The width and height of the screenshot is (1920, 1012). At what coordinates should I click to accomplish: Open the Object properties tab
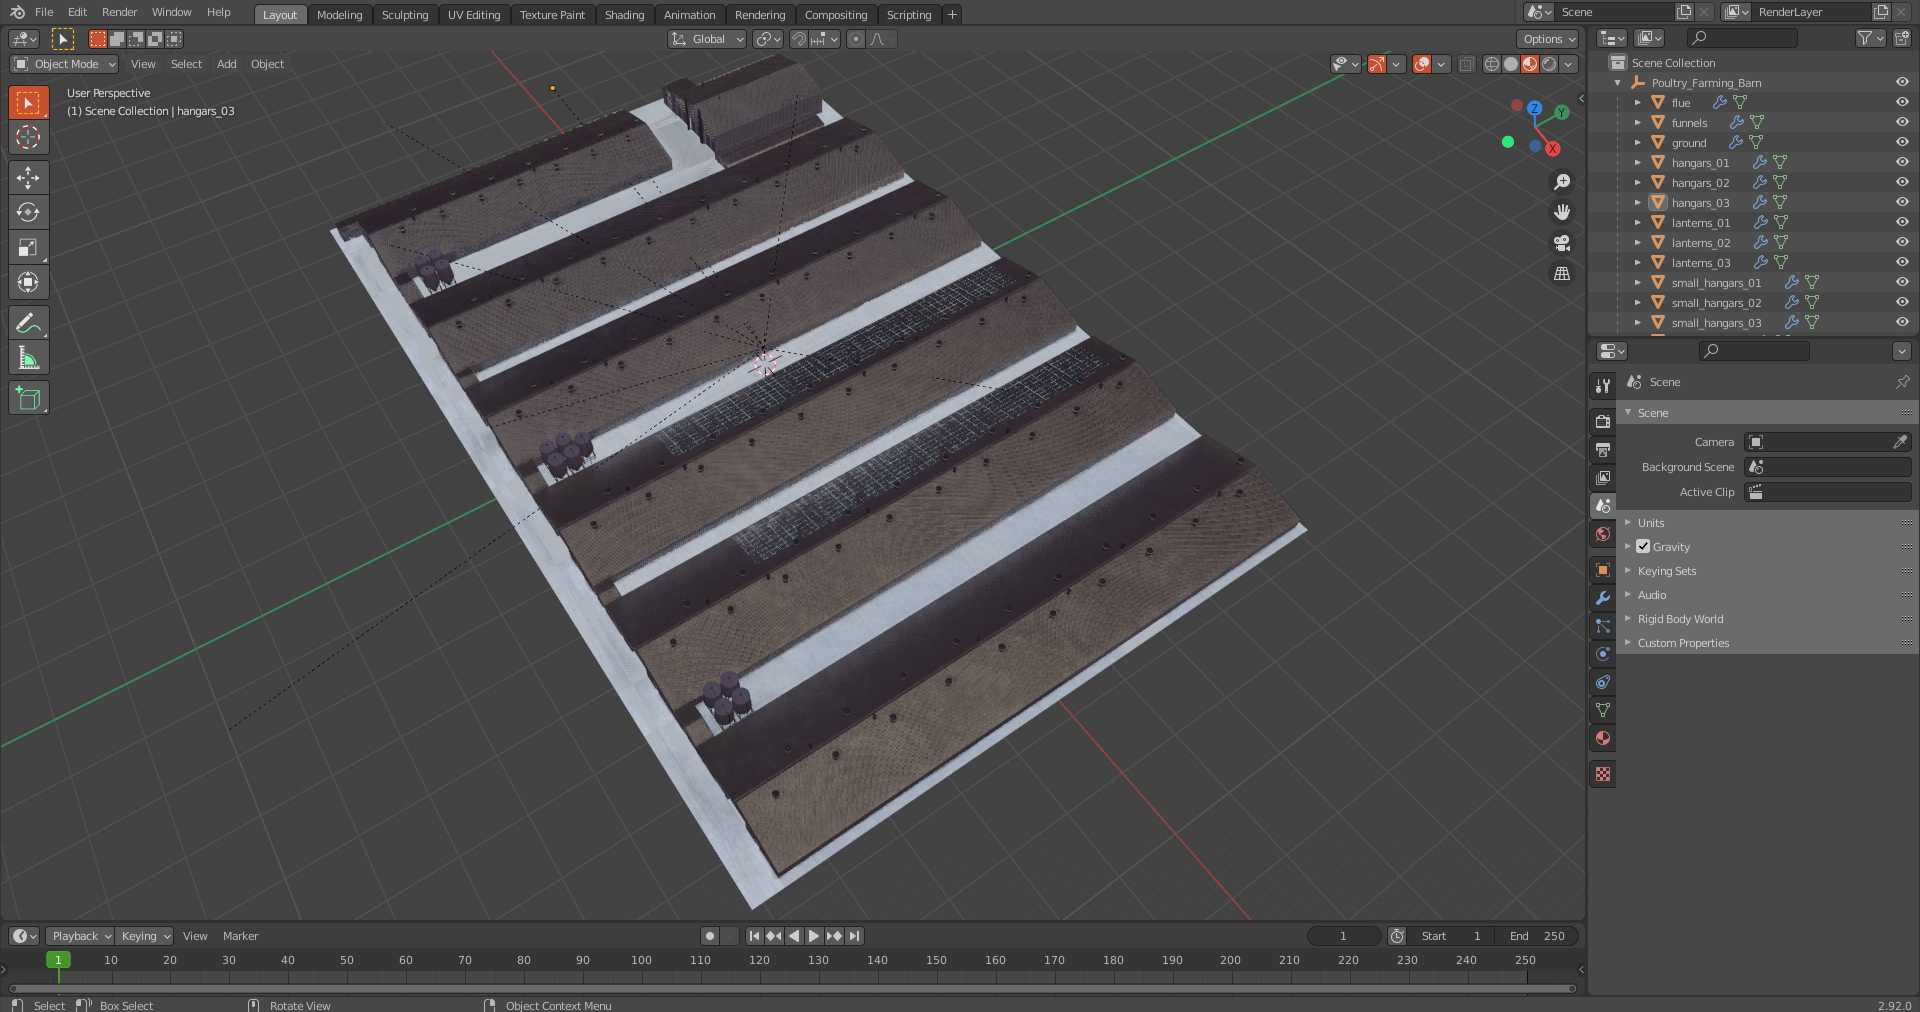[x=1603, y=570]
